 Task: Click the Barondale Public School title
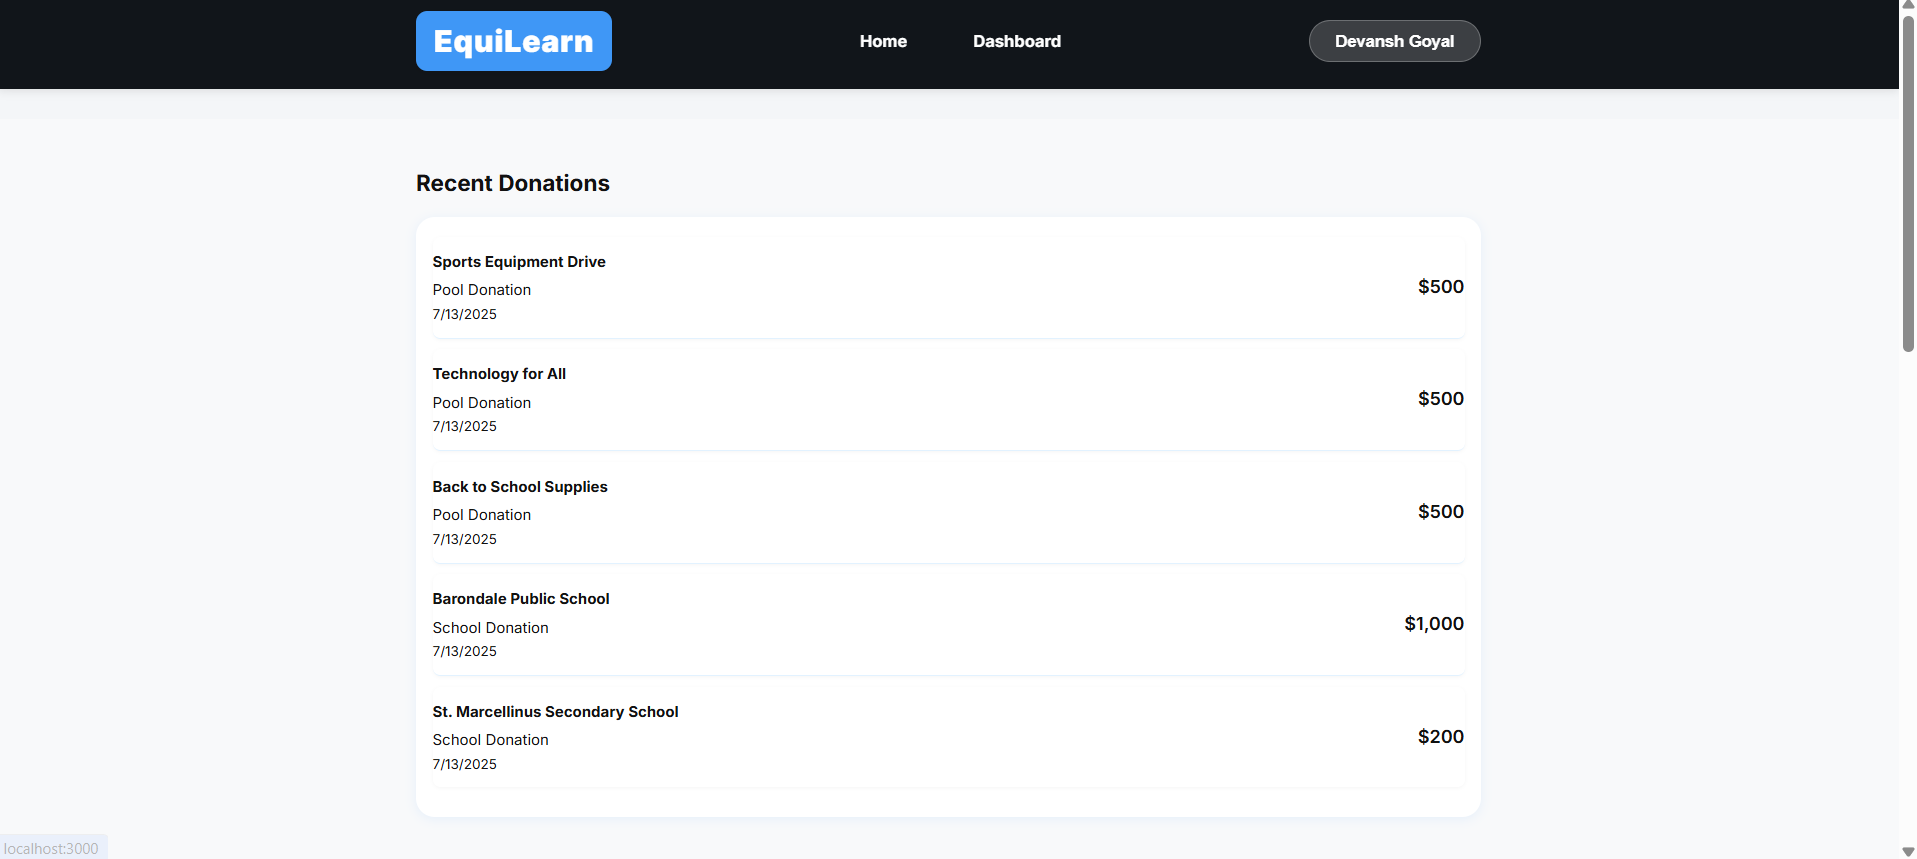[x=521, y=598]
